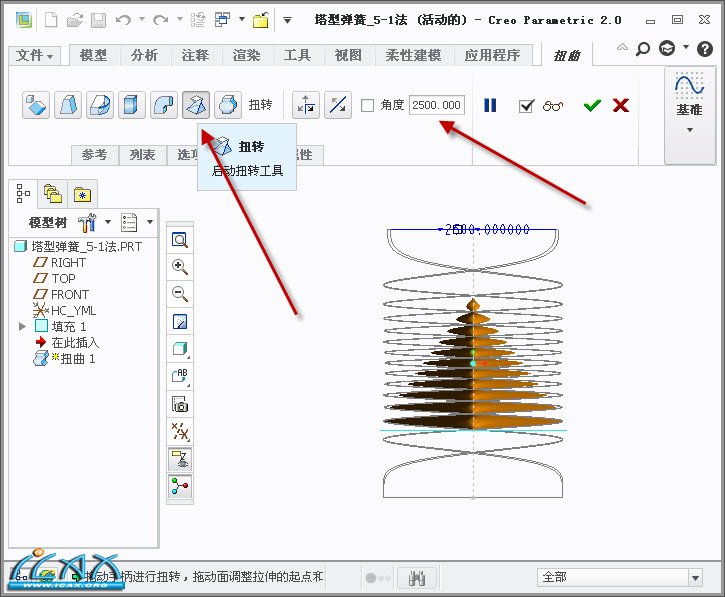Click the glasses preview icon
Viewport: 725px width, 597px height.
coord(553,105)
